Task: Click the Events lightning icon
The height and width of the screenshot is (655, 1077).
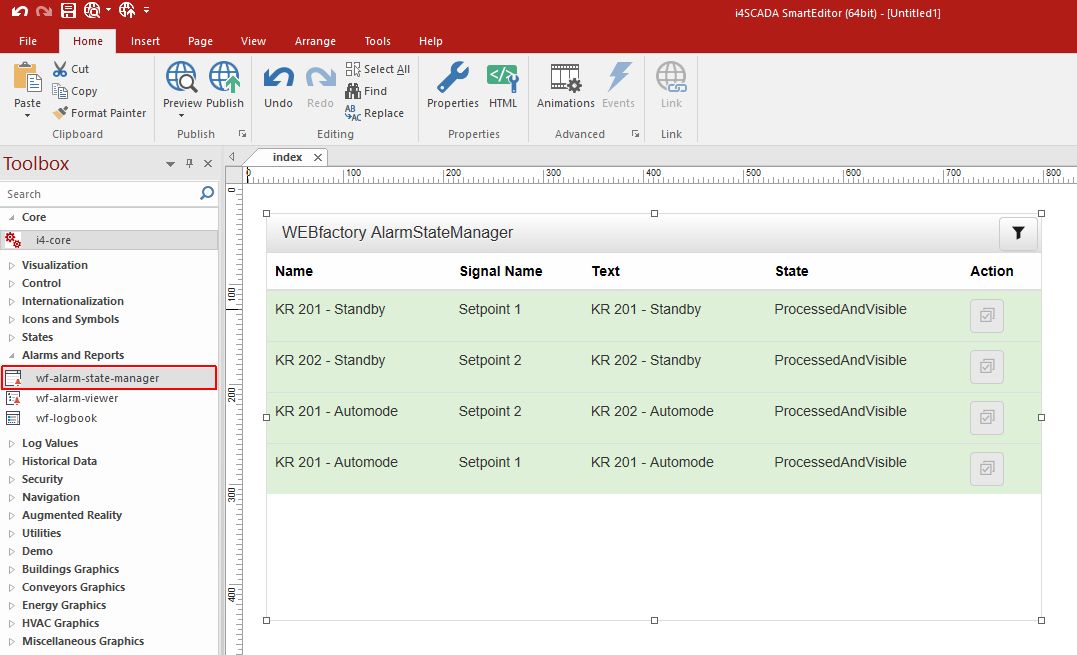Action: tap(618, 77)
